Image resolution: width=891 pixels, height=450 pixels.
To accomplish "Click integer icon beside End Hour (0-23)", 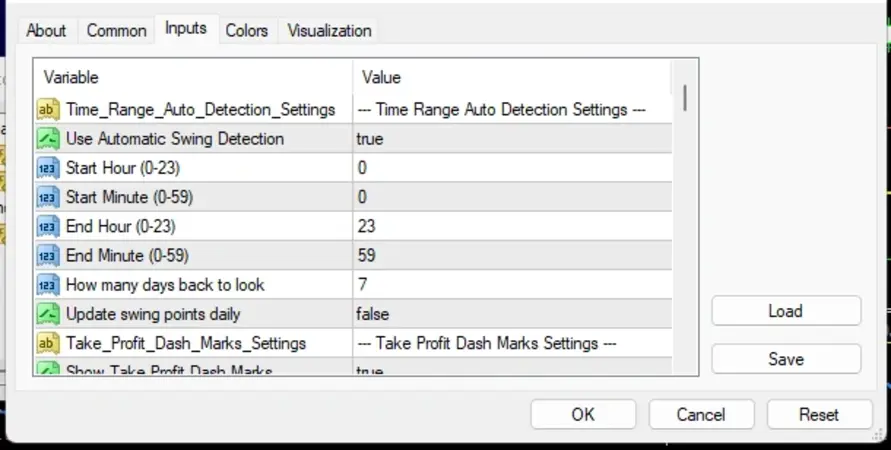I will 48,227.
